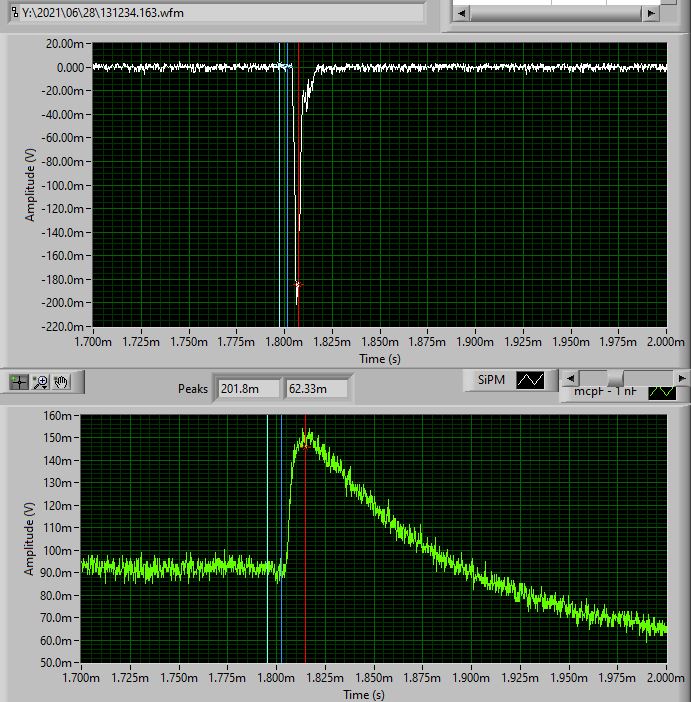Screen dimensions: 691x702
Task: Click left arrow of slider beside SiPM legend
Action: pyautogui.click(x=571, y=378)
